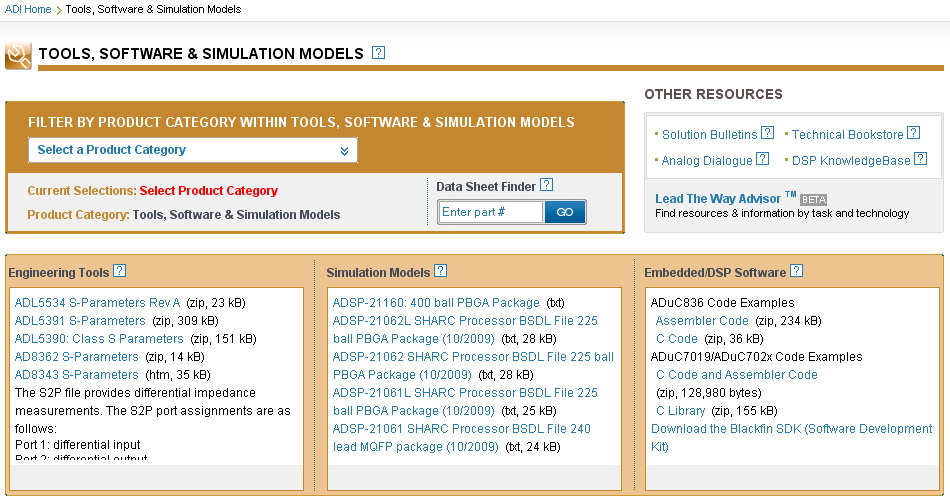Click the GO button
950x502 pixels.
[x=565, y=212]
